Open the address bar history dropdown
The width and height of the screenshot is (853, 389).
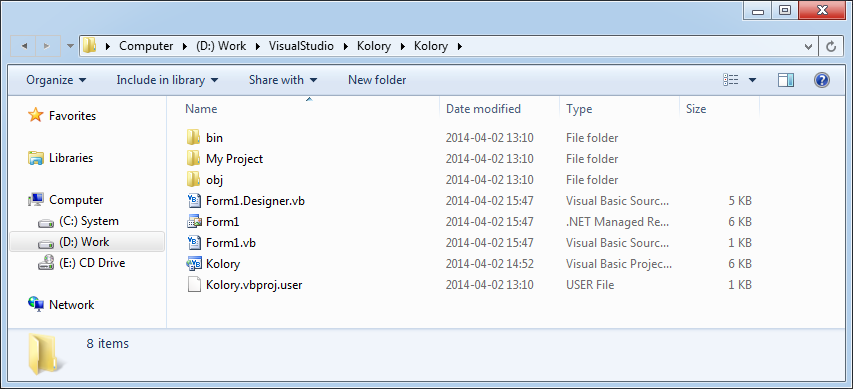(x=809, y=46)
